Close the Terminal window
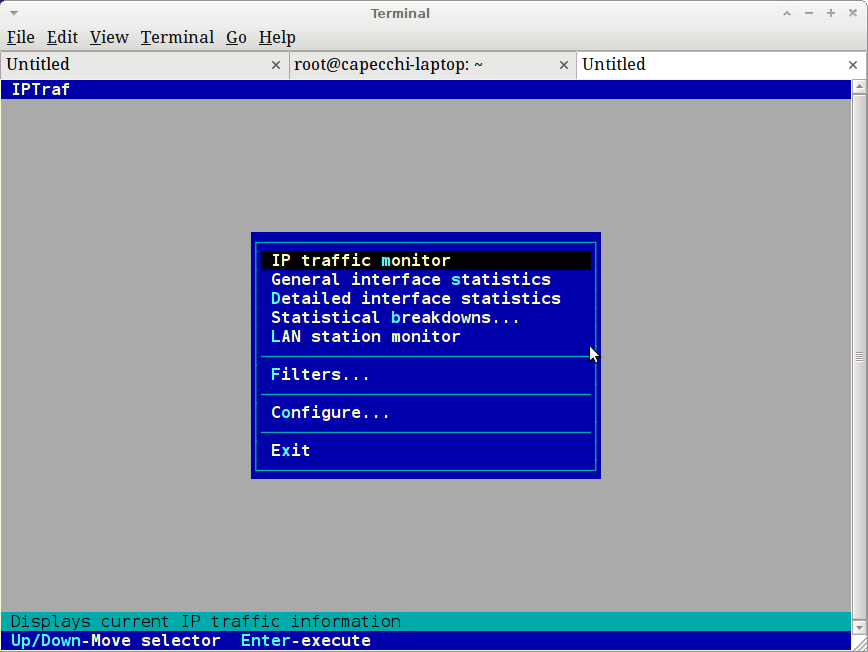Image resolution: width=868 pixels, height=652 pixels. (853, 13)
